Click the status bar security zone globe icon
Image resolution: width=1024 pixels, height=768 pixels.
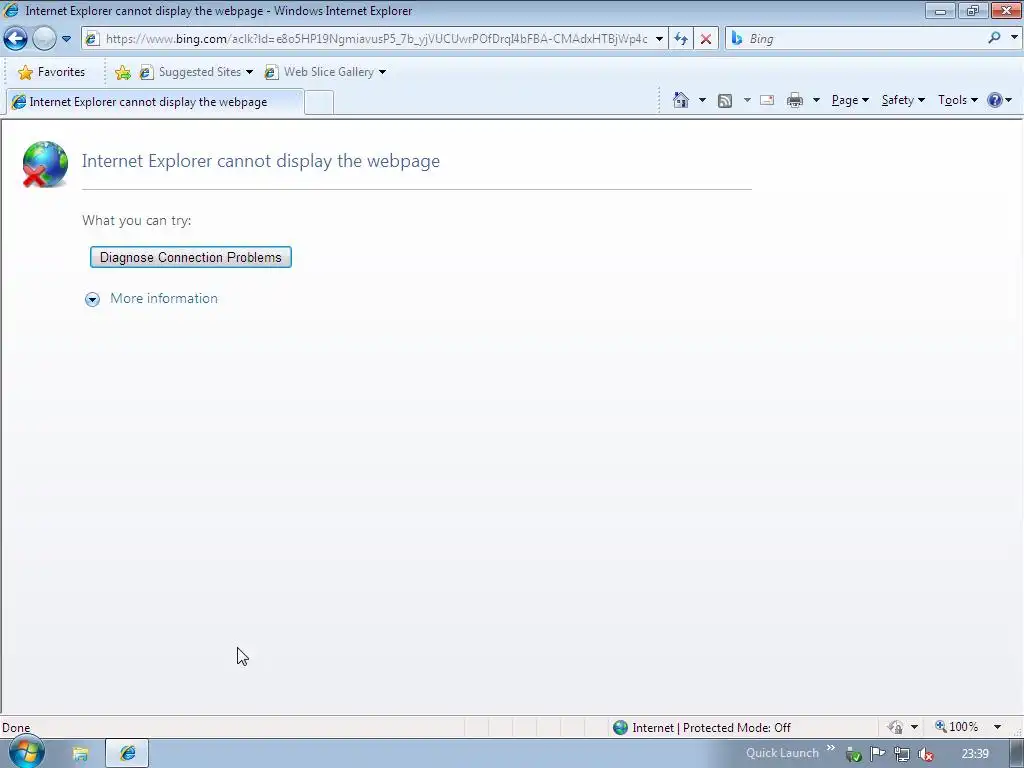(620, 728)
